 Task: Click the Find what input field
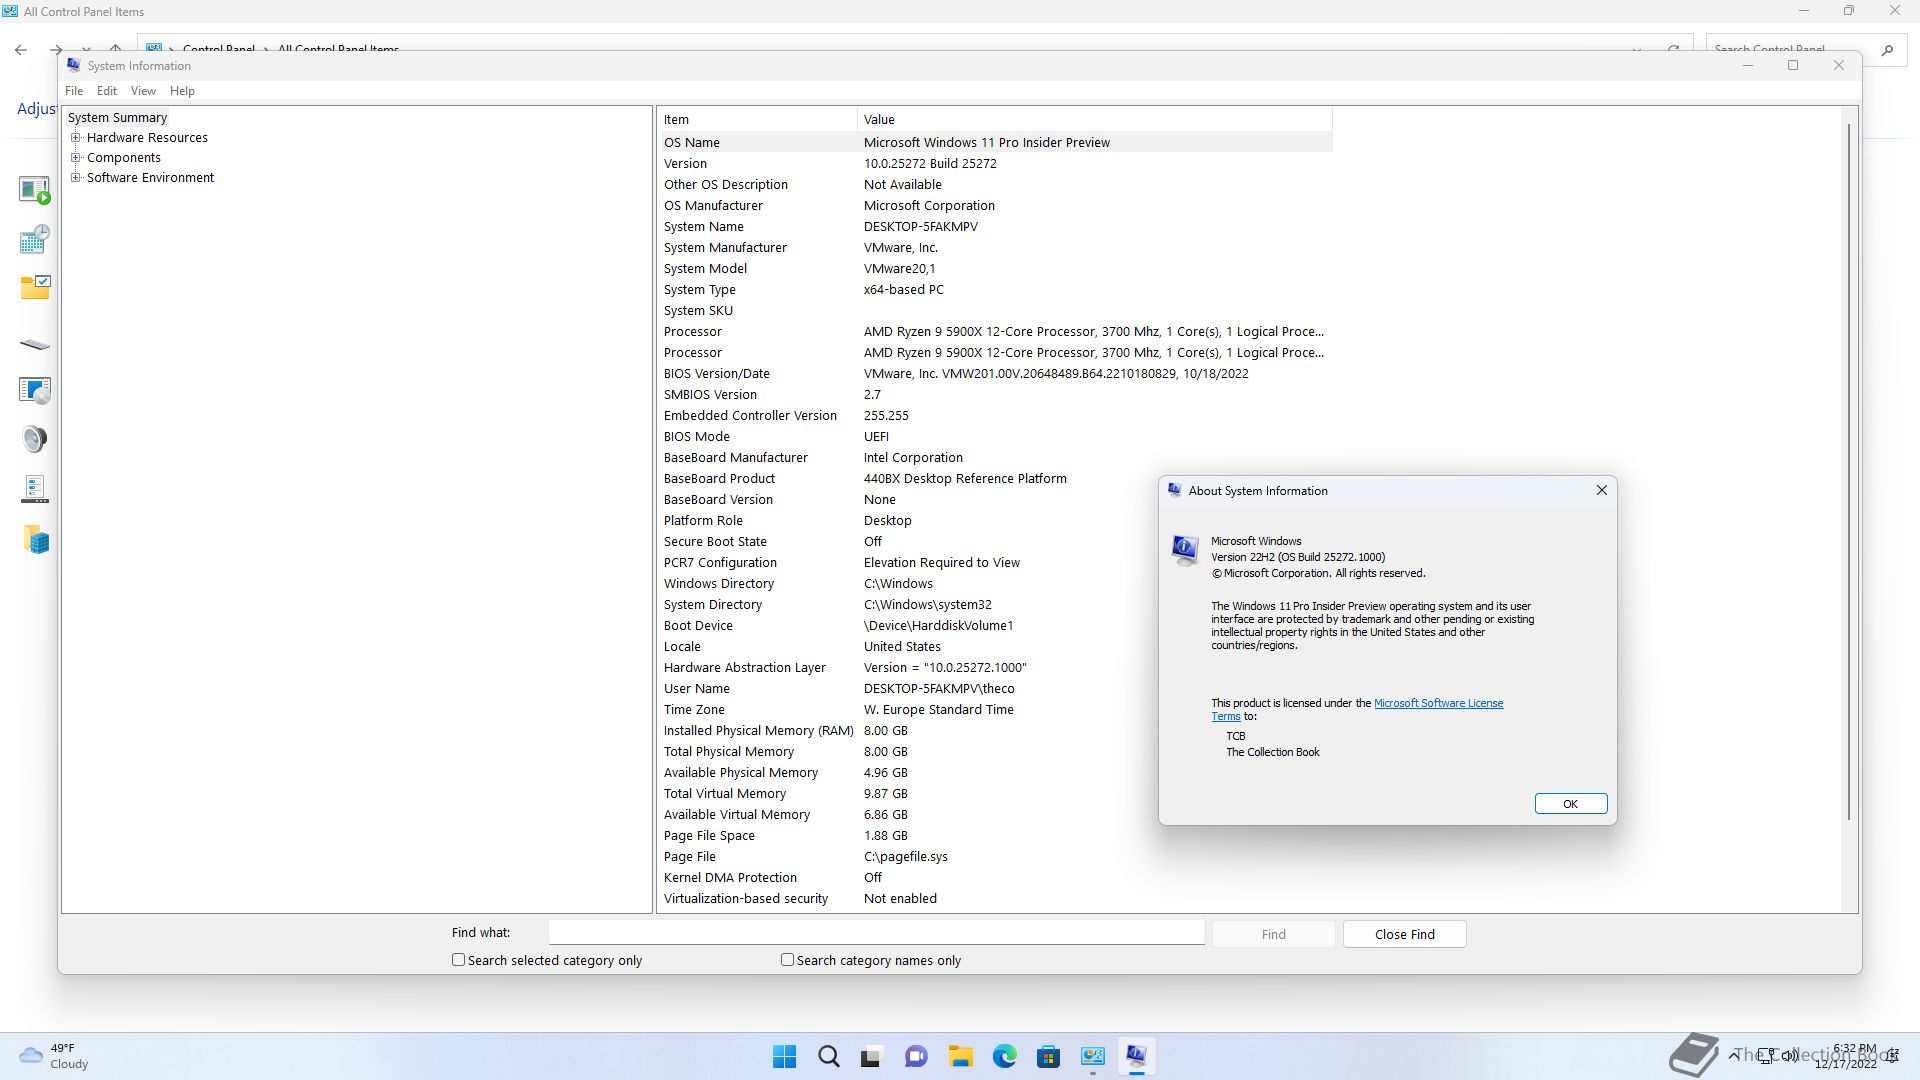(876, 933)
